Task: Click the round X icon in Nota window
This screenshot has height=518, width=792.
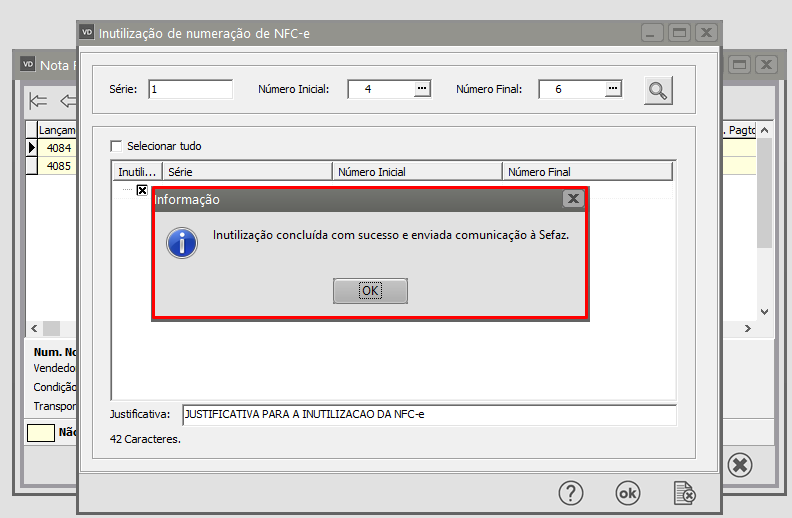Action: pos(740,465)
